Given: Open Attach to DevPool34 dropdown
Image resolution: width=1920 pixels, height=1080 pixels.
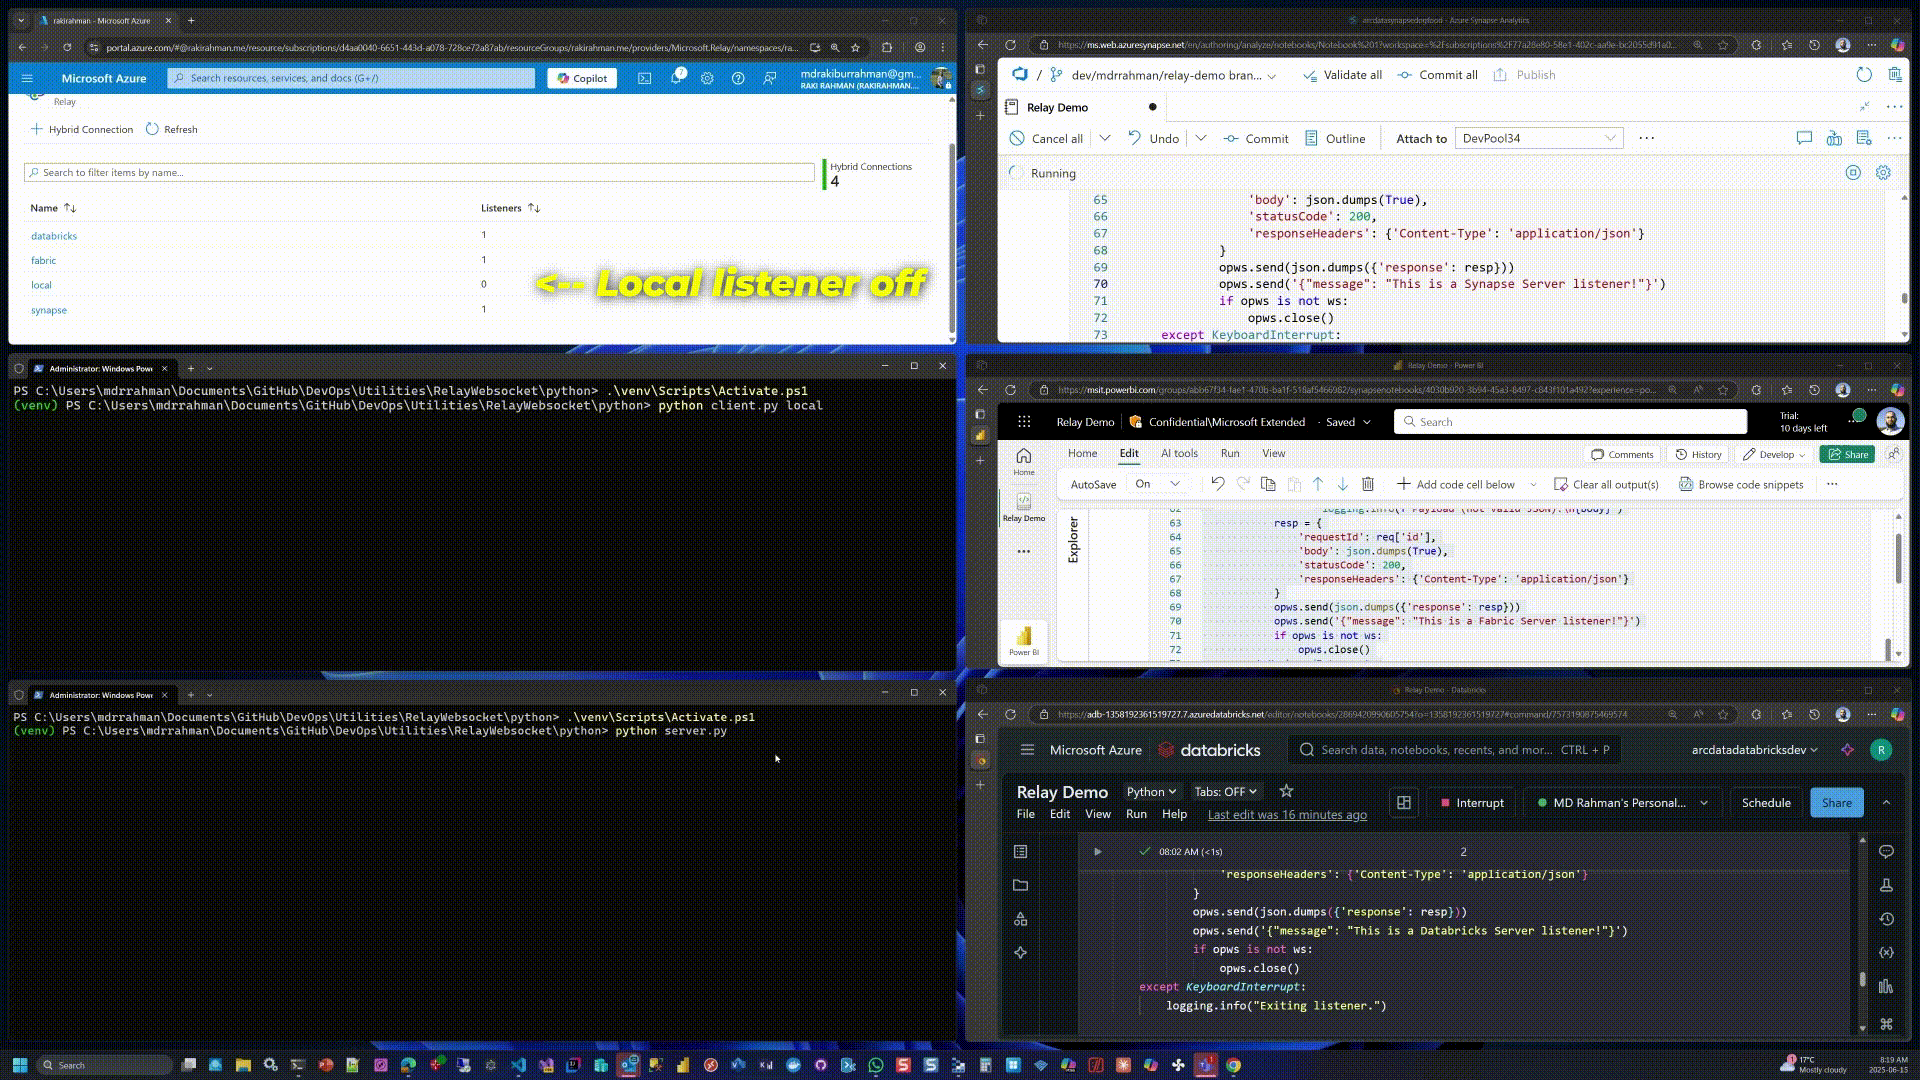Looking at the screenshot, I should (1538, 139).
